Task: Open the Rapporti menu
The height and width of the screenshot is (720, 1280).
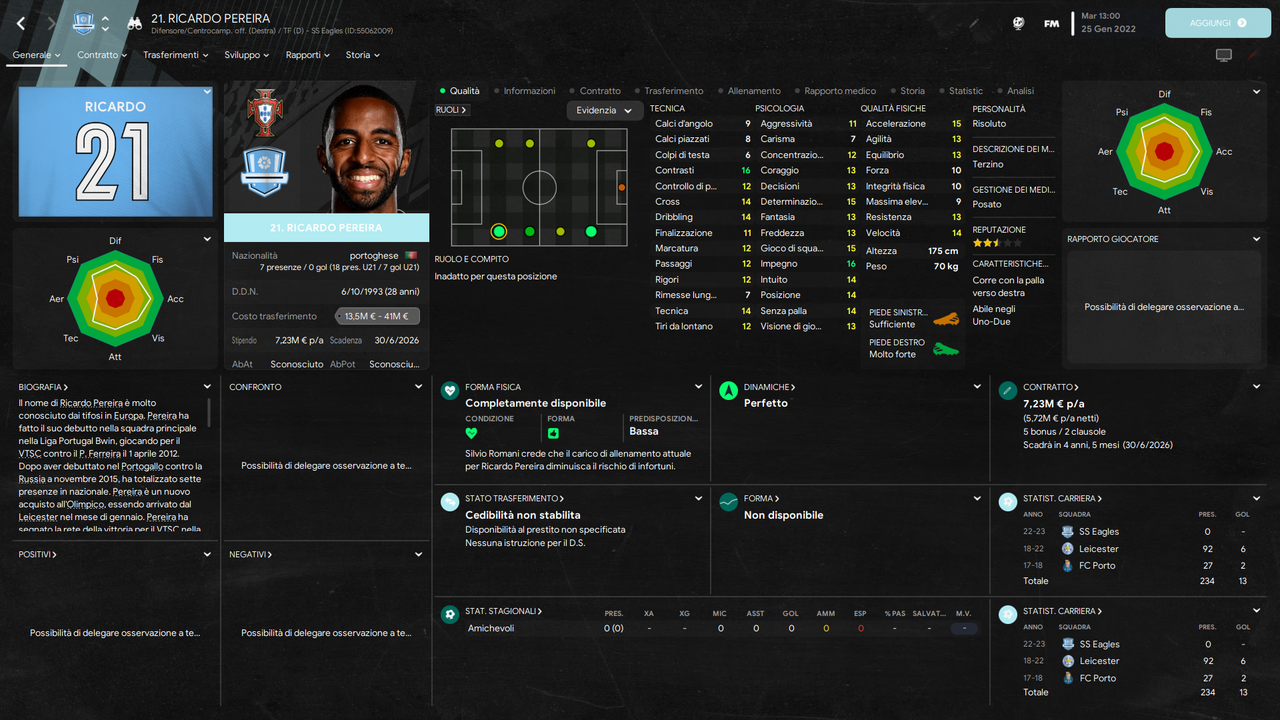Action: click(x=308, y=55)
